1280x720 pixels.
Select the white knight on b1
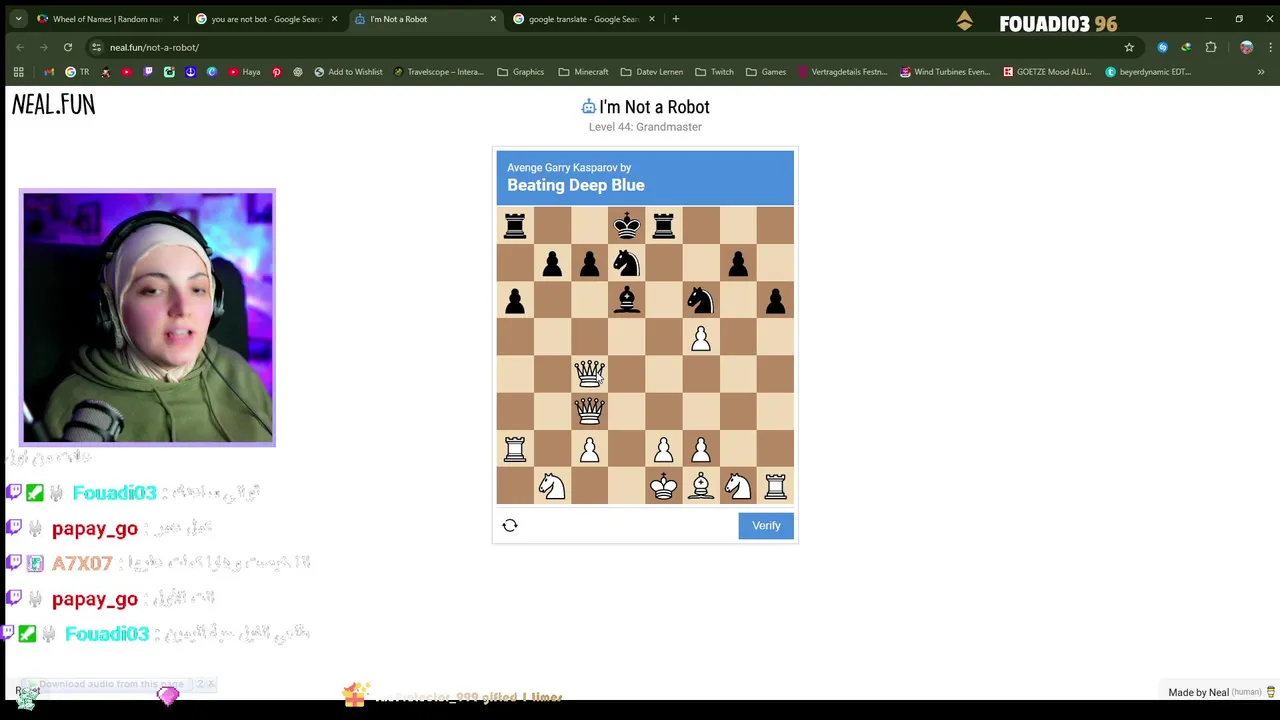(x=552, y=486)
